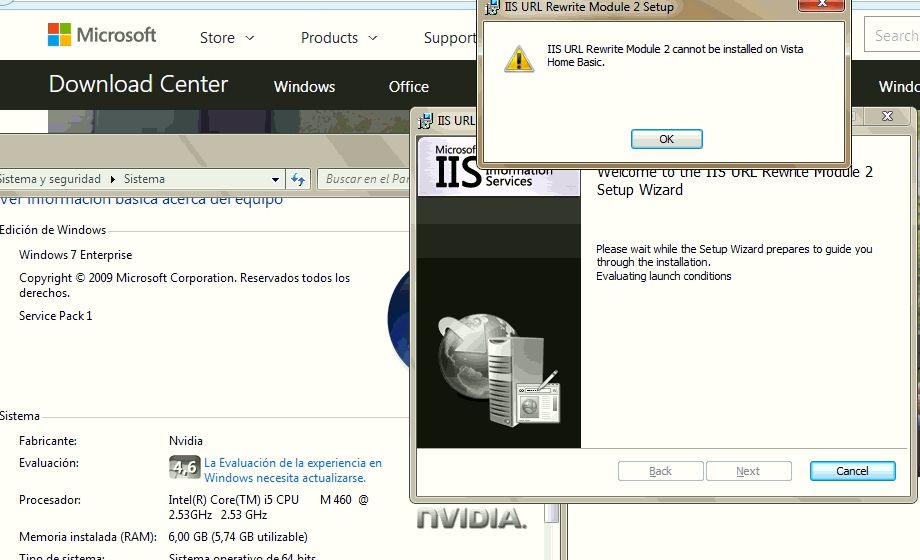Click the installer icon in the error dialog title bar

pyautogui.click(x=492, y=7)
